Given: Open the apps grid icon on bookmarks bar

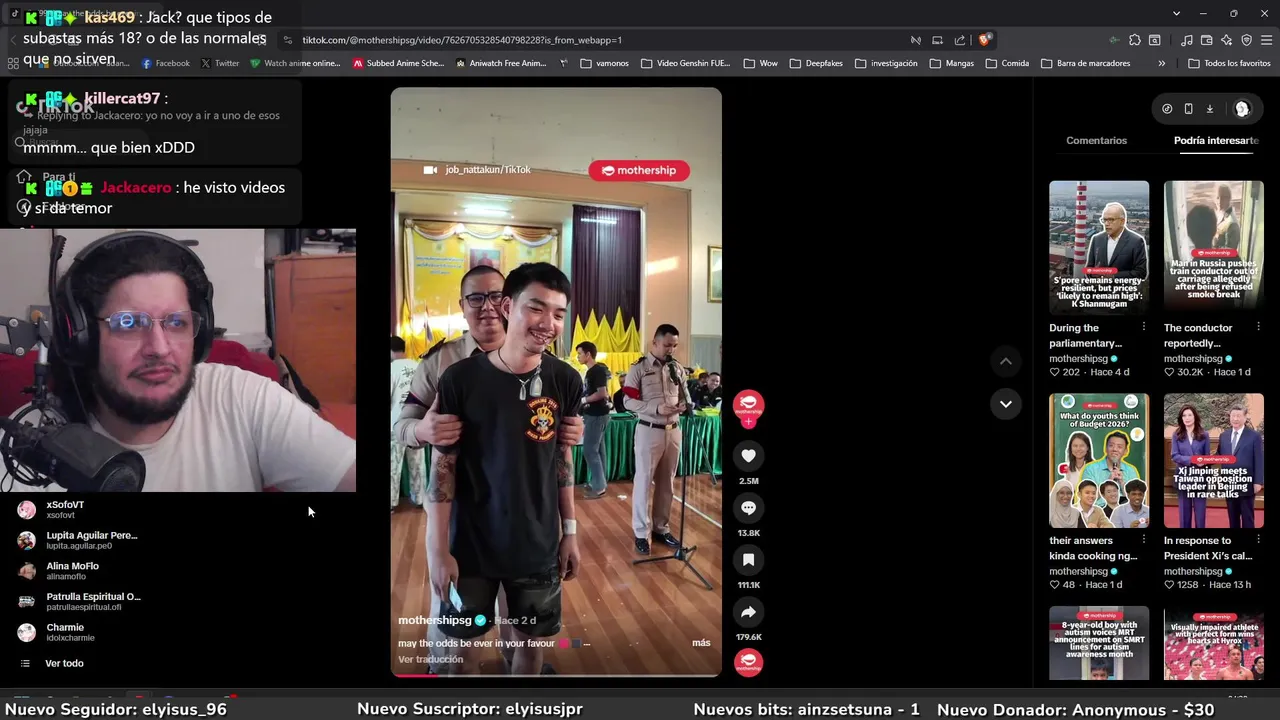Looking at the screenshot, I should [x=13, y=63].
